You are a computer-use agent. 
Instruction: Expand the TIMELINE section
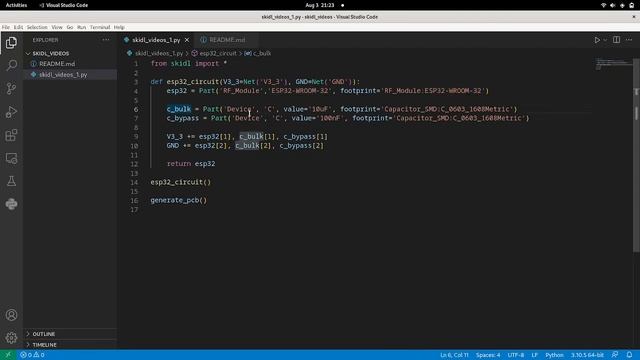pos(44,344)
